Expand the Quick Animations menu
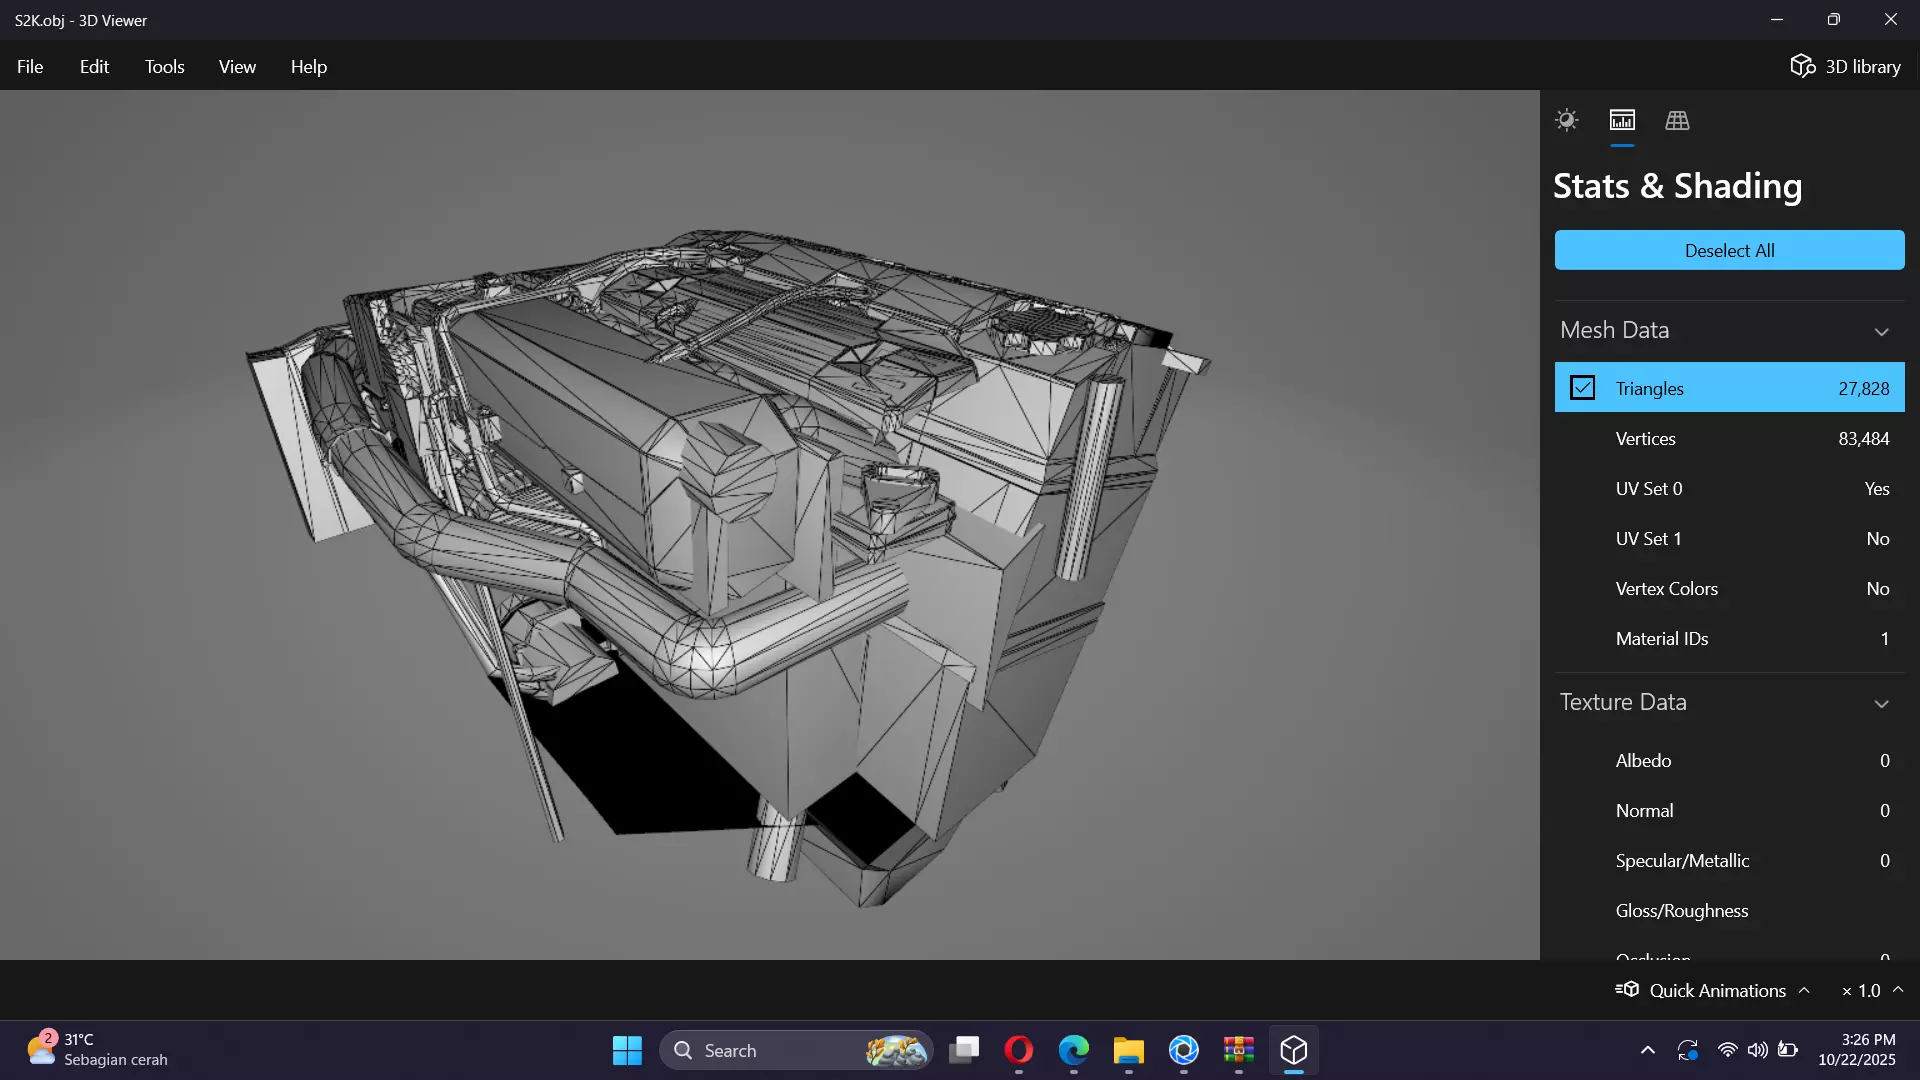 click(x=1804, y=990)
